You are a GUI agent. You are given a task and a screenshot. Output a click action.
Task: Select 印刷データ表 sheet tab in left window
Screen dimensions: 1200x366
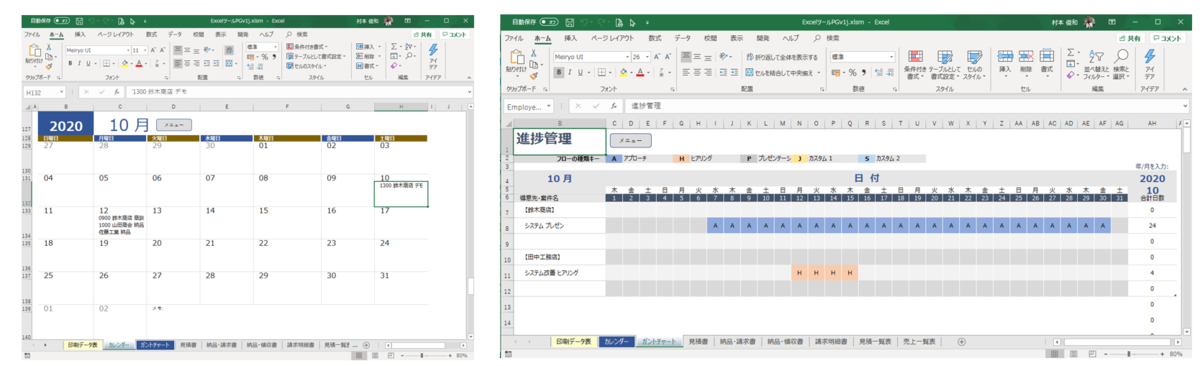[82, 344]
